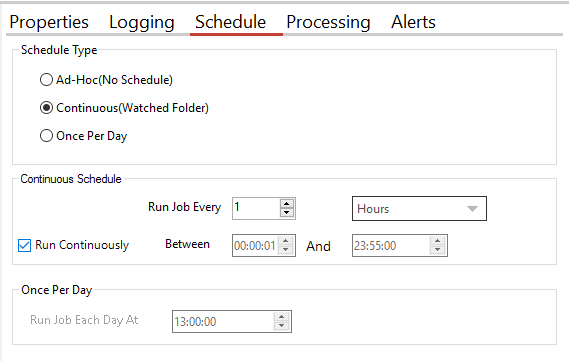Go to the Processing tab
The height and width of the screenshot is (361, 569).
tap(328, 22)
